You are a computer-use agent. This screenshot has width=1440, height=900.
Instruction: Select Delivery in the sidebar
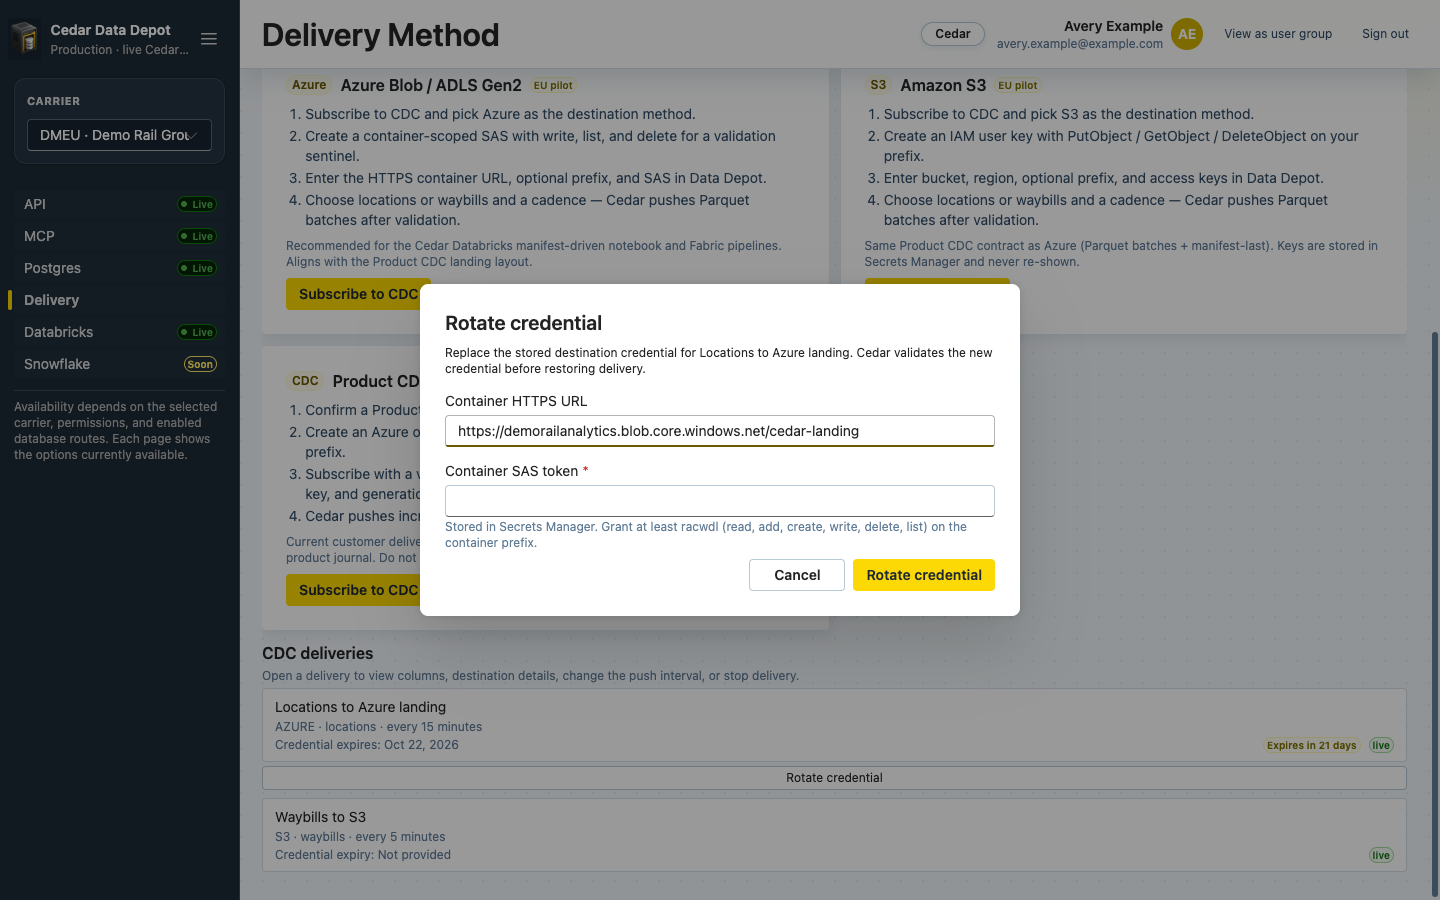pos(119,300)
